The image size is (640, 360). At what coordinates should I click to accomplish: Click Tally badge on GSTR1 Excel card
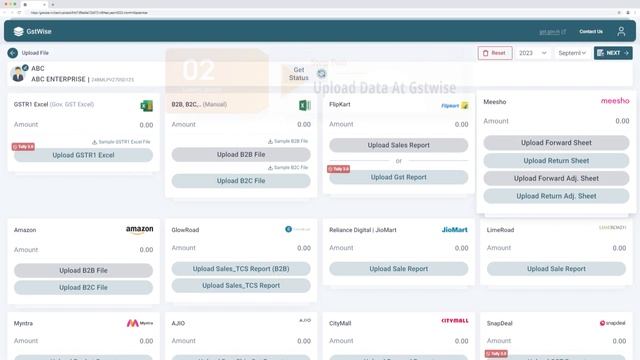click(23, 147)
